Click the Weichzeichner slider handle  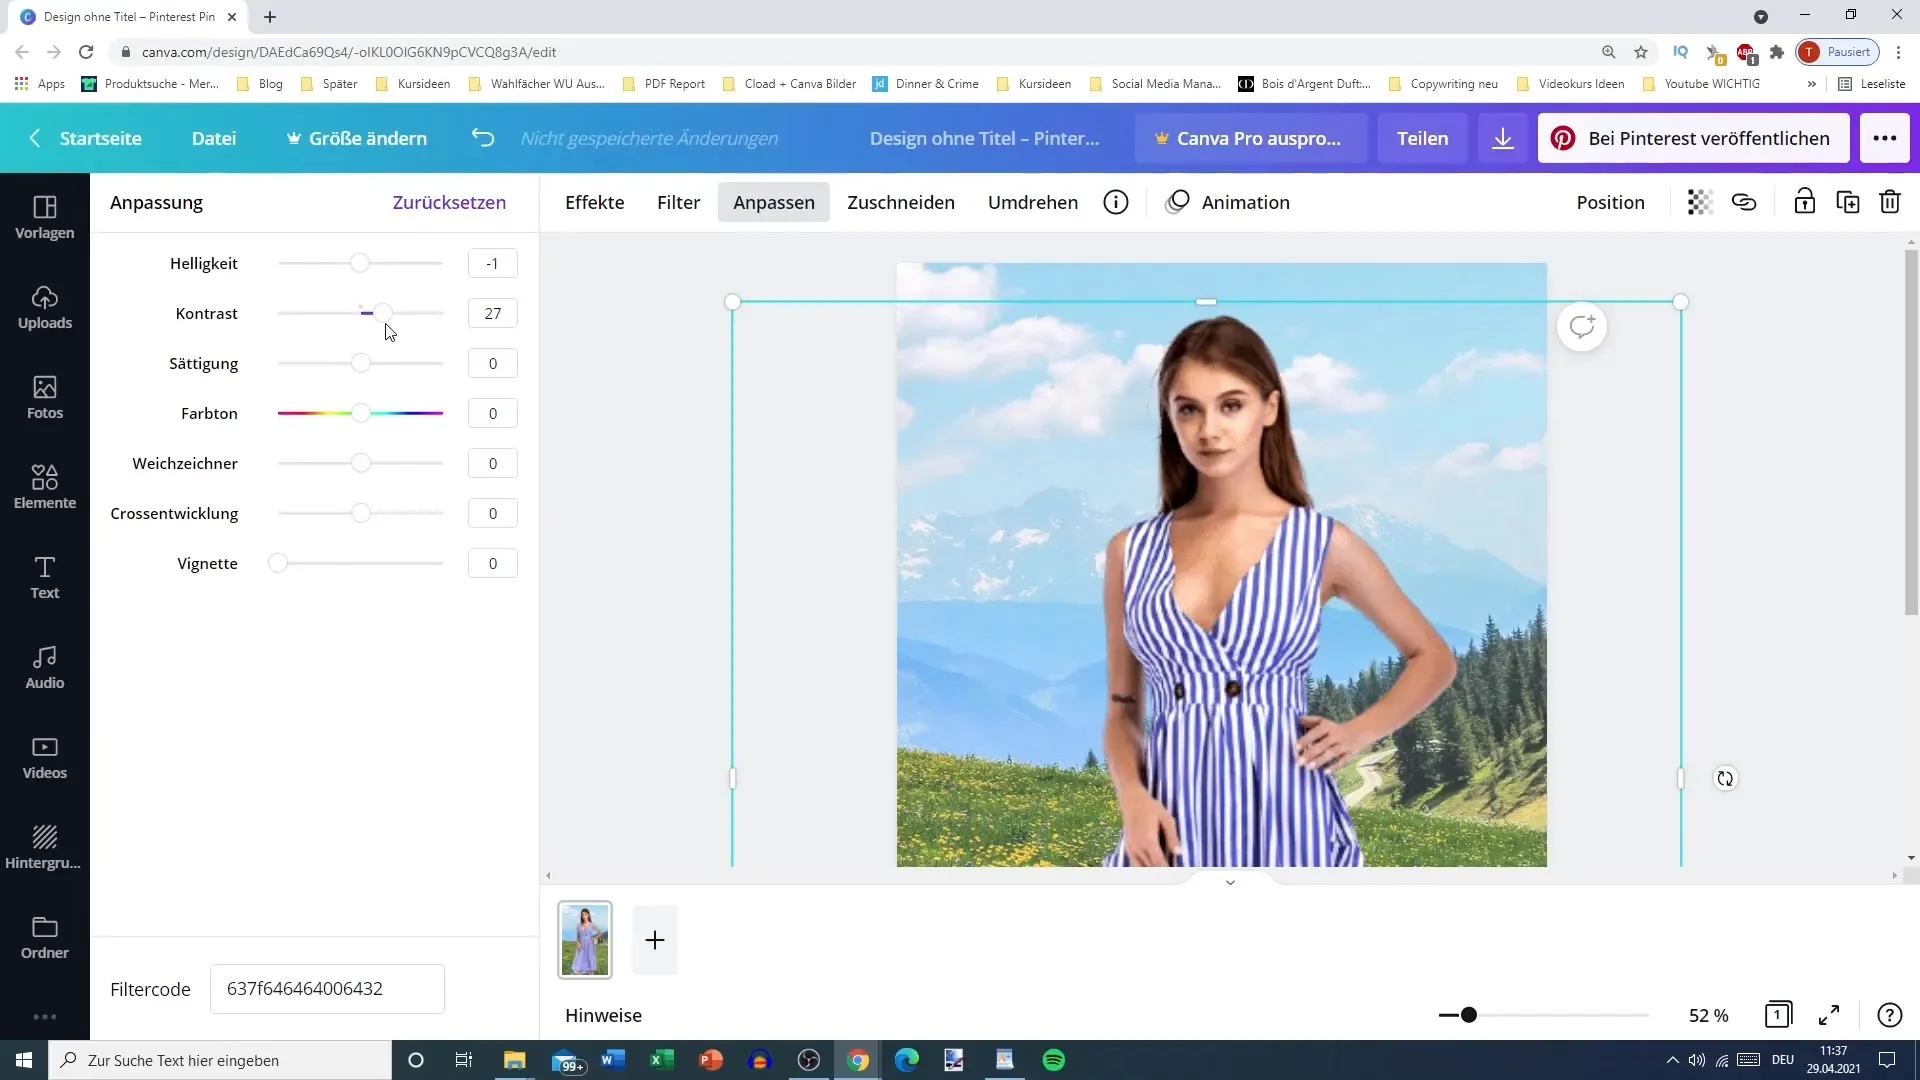pos(360,463)
